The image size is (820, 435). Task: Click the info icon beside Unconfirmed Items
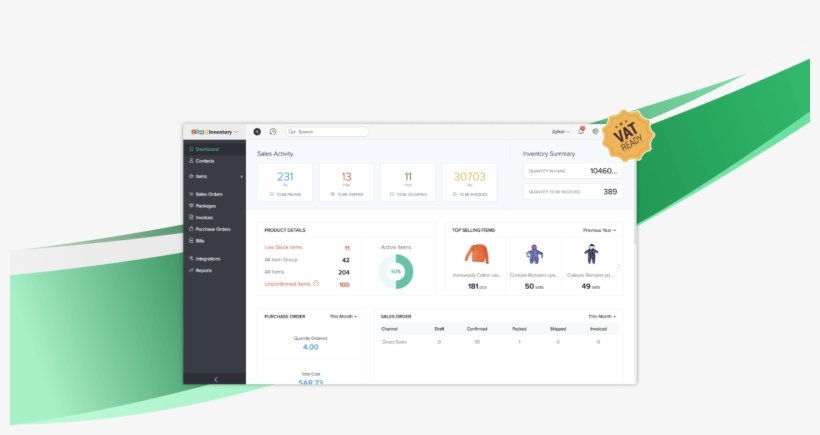tap(316, 283)
